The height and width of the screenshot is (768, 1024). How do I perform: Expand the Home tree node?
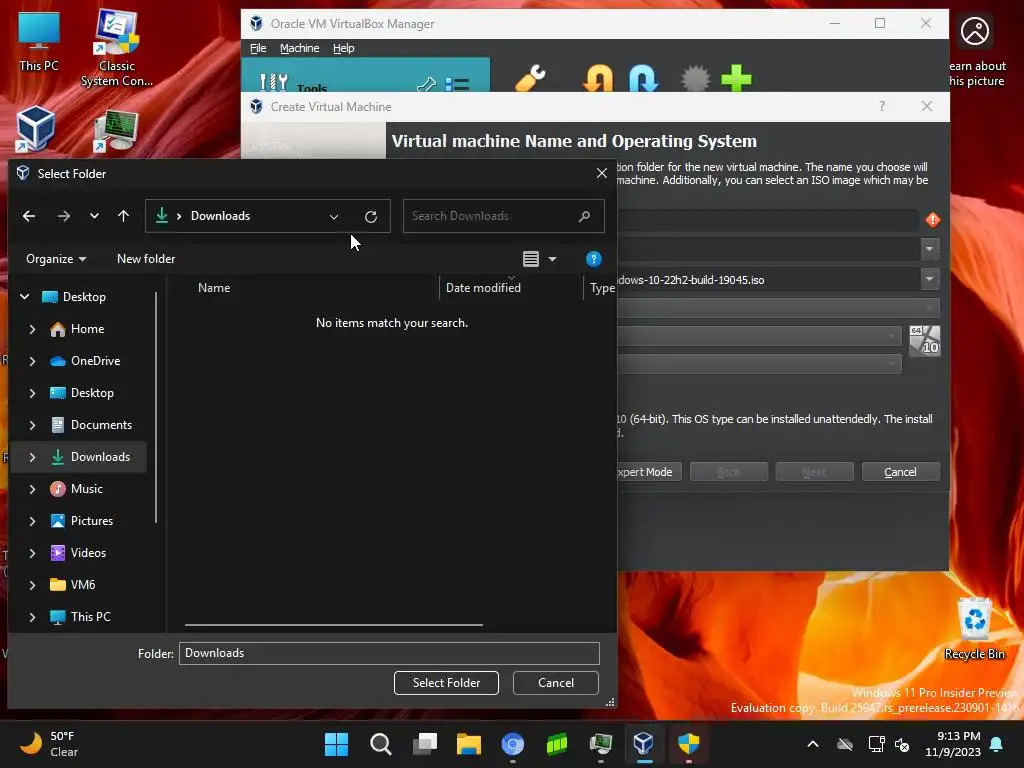(x=32, y=329)
